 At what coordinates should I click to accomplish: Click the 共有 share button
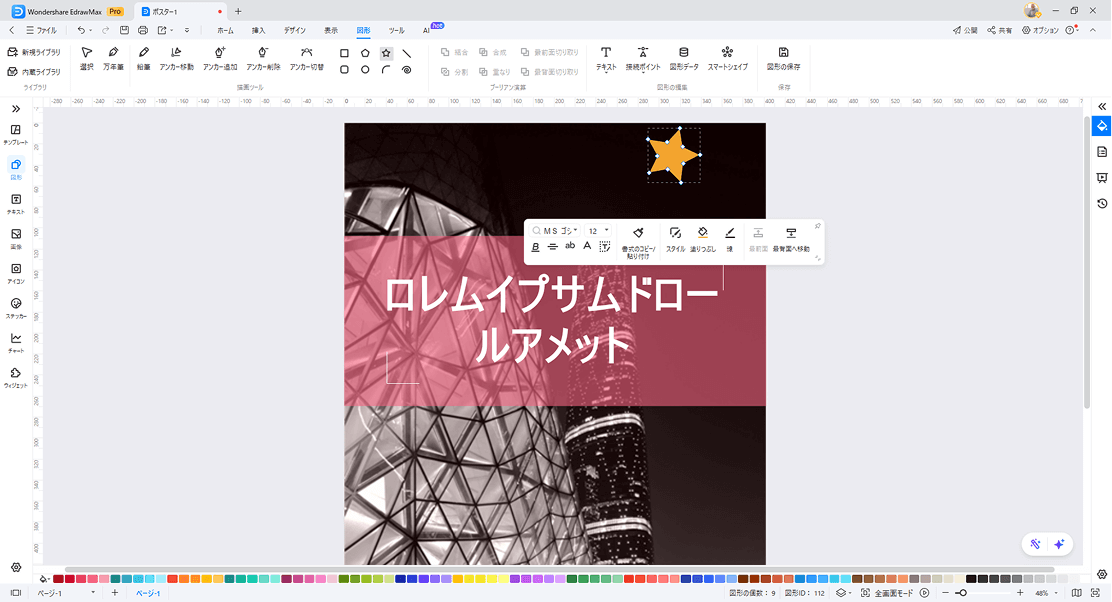[999, 31]
